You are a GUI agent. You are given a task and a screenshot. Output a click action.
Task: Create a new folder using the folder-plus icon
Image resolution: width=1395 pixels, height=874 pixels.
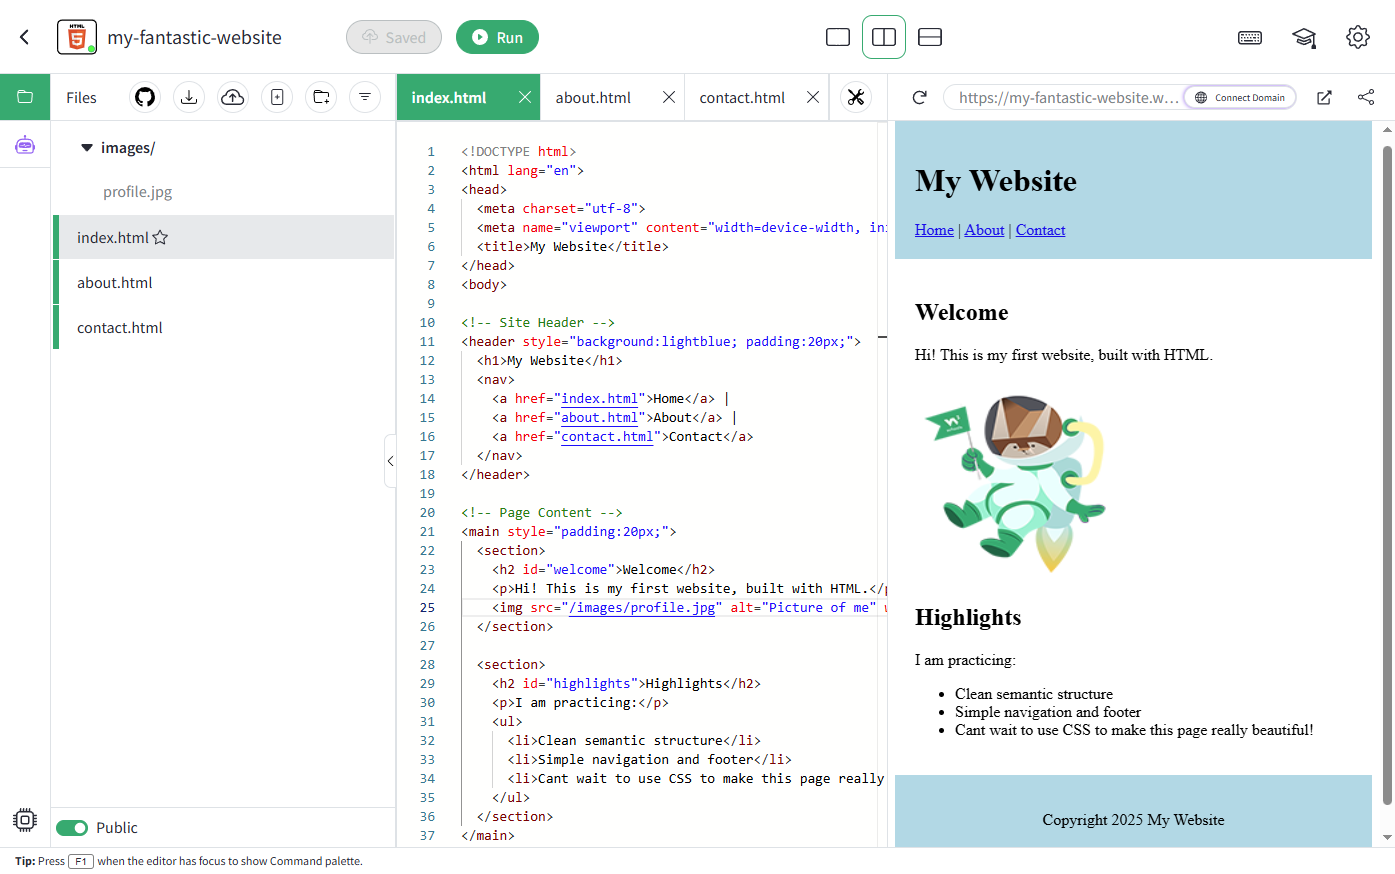click(x=321, y=97)
